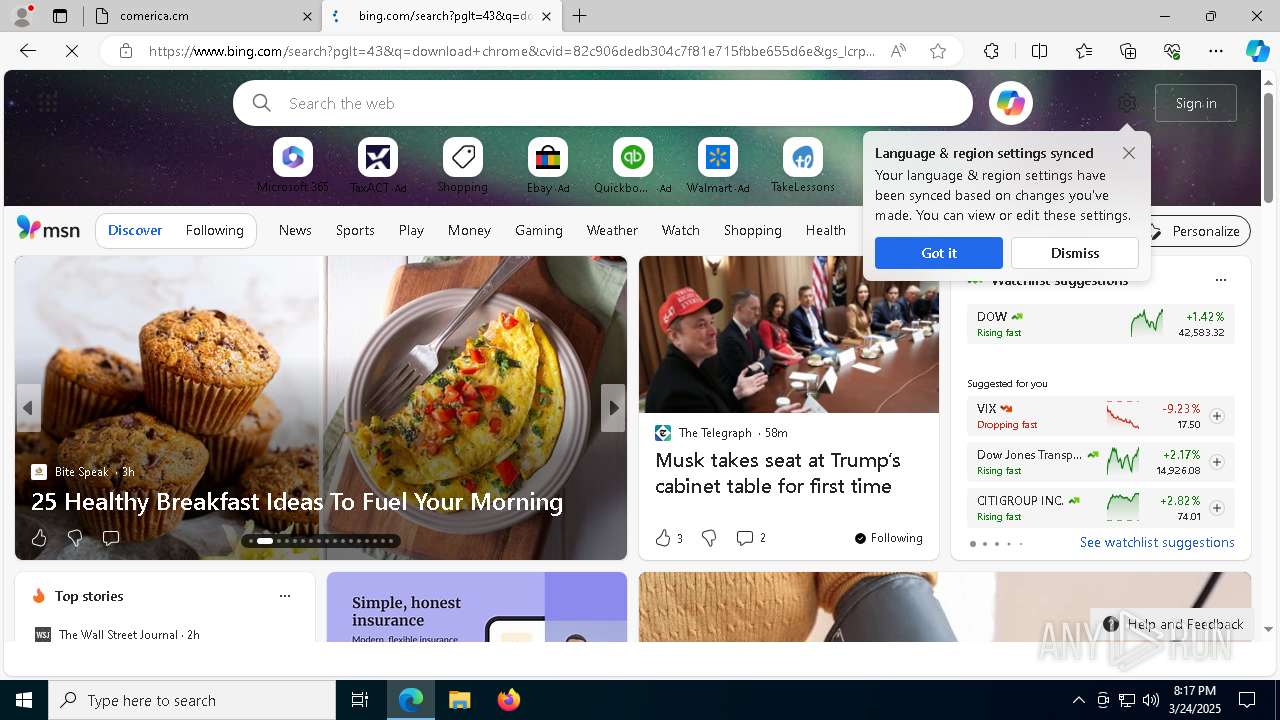Like the Musk cabinet article

(669, 538)
